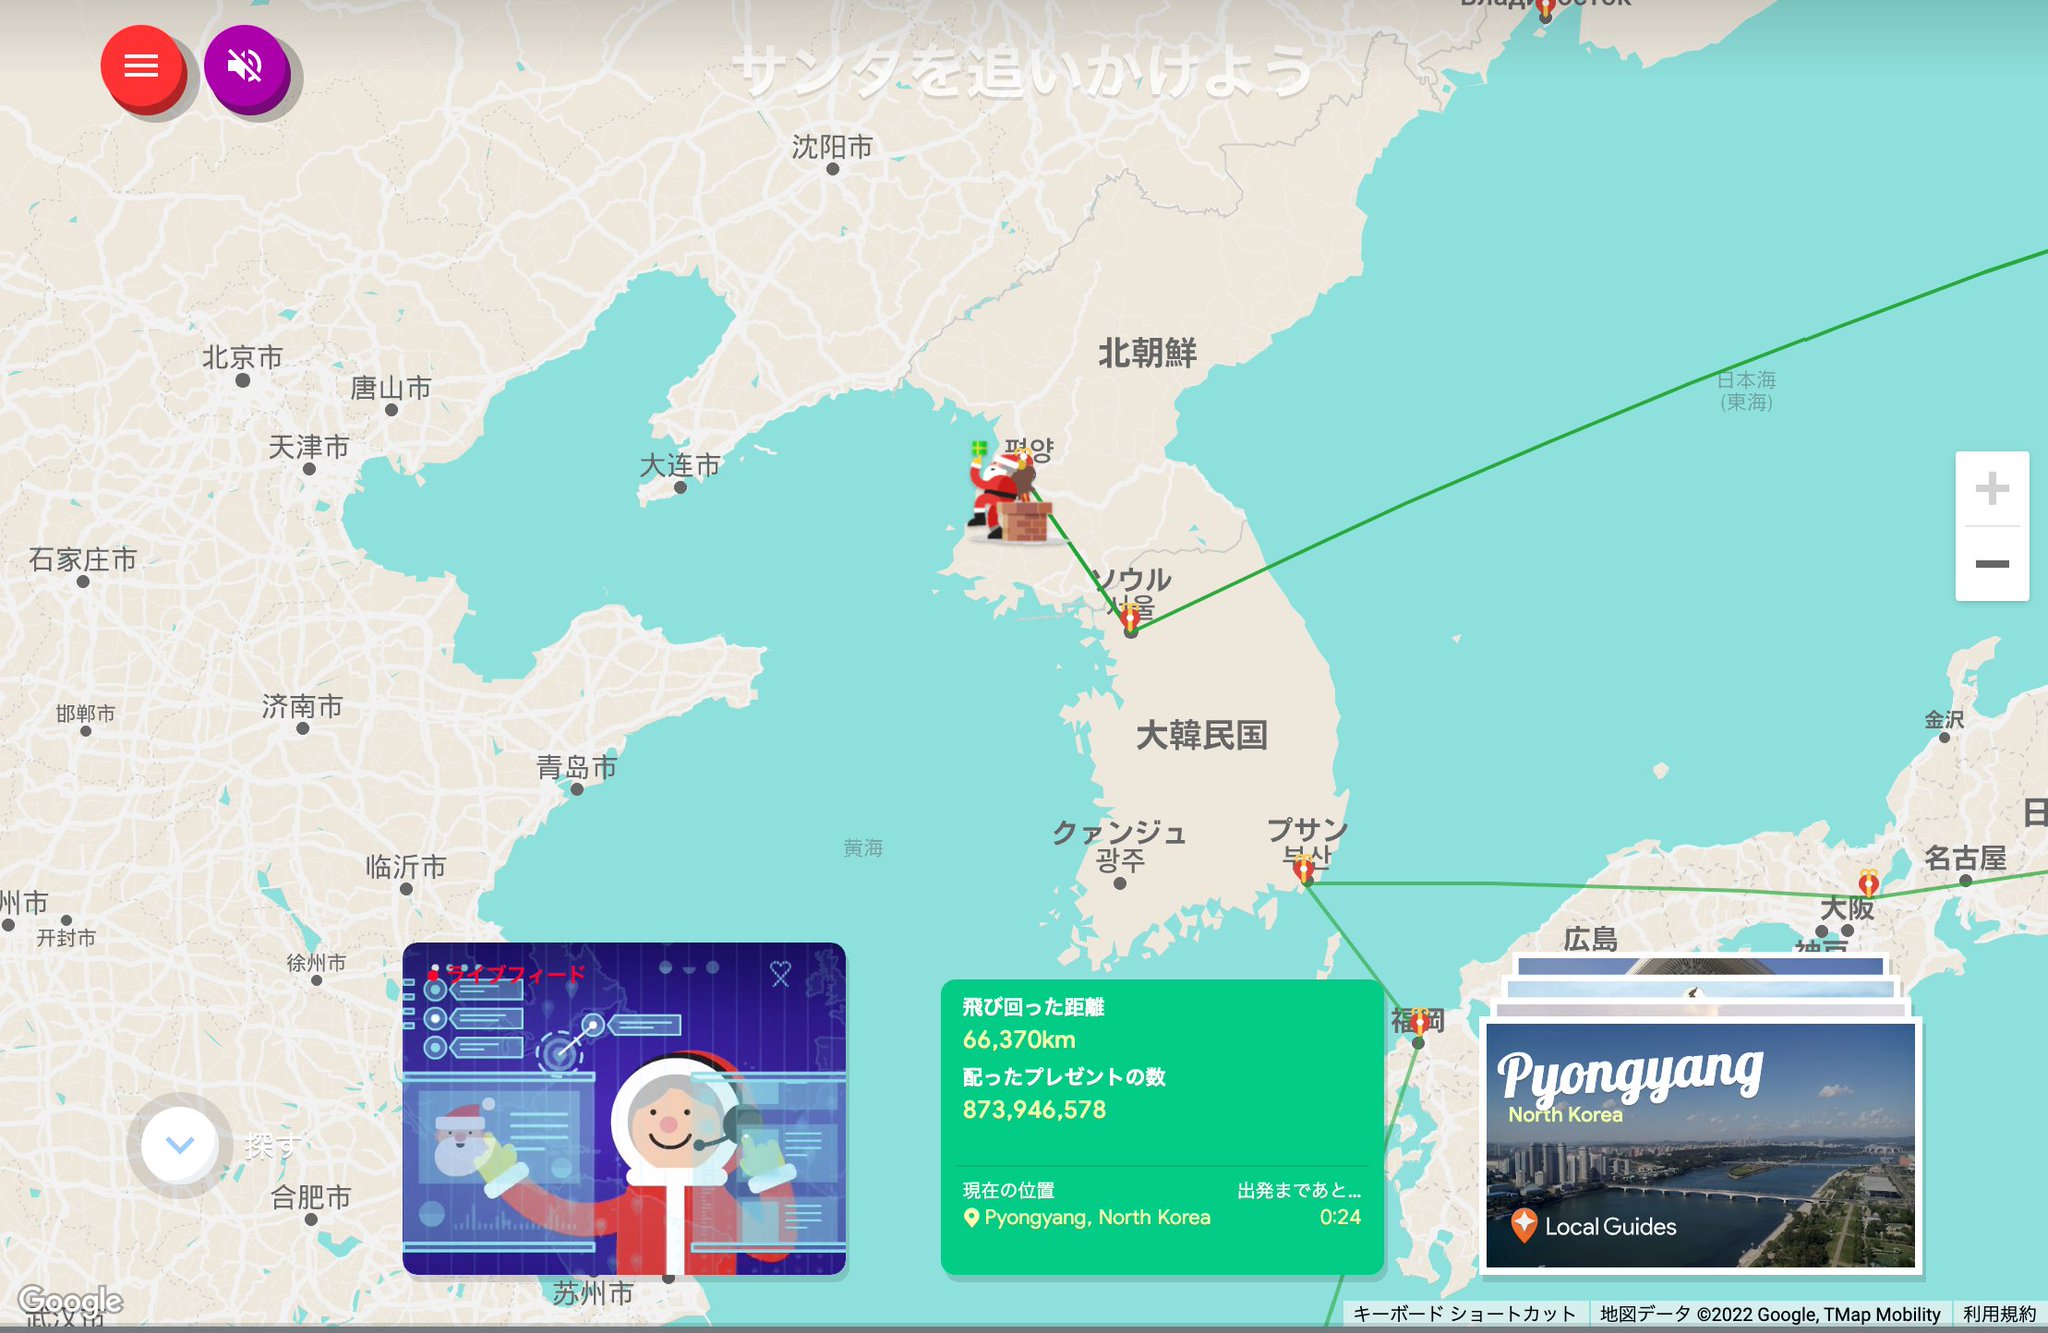2048x1333 pixels.
Task: Click the 青岛市 city label
Action: tap(577, 767)
